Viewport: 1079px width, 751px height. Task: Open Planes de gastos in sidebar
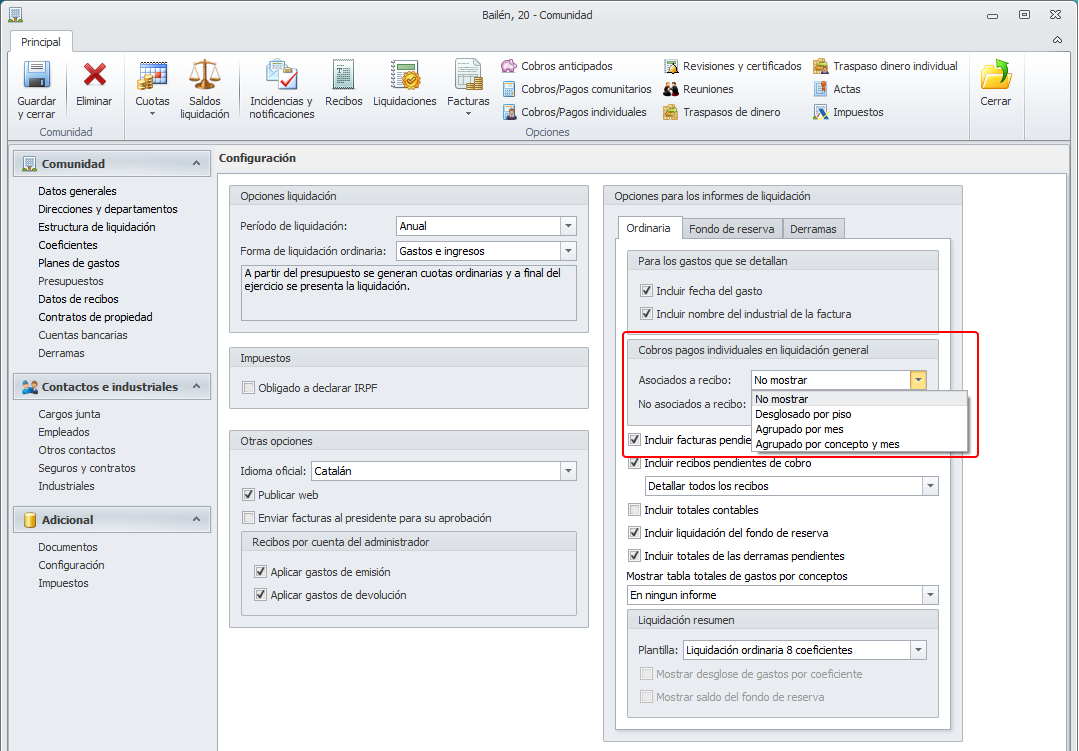tap(78, 263)
